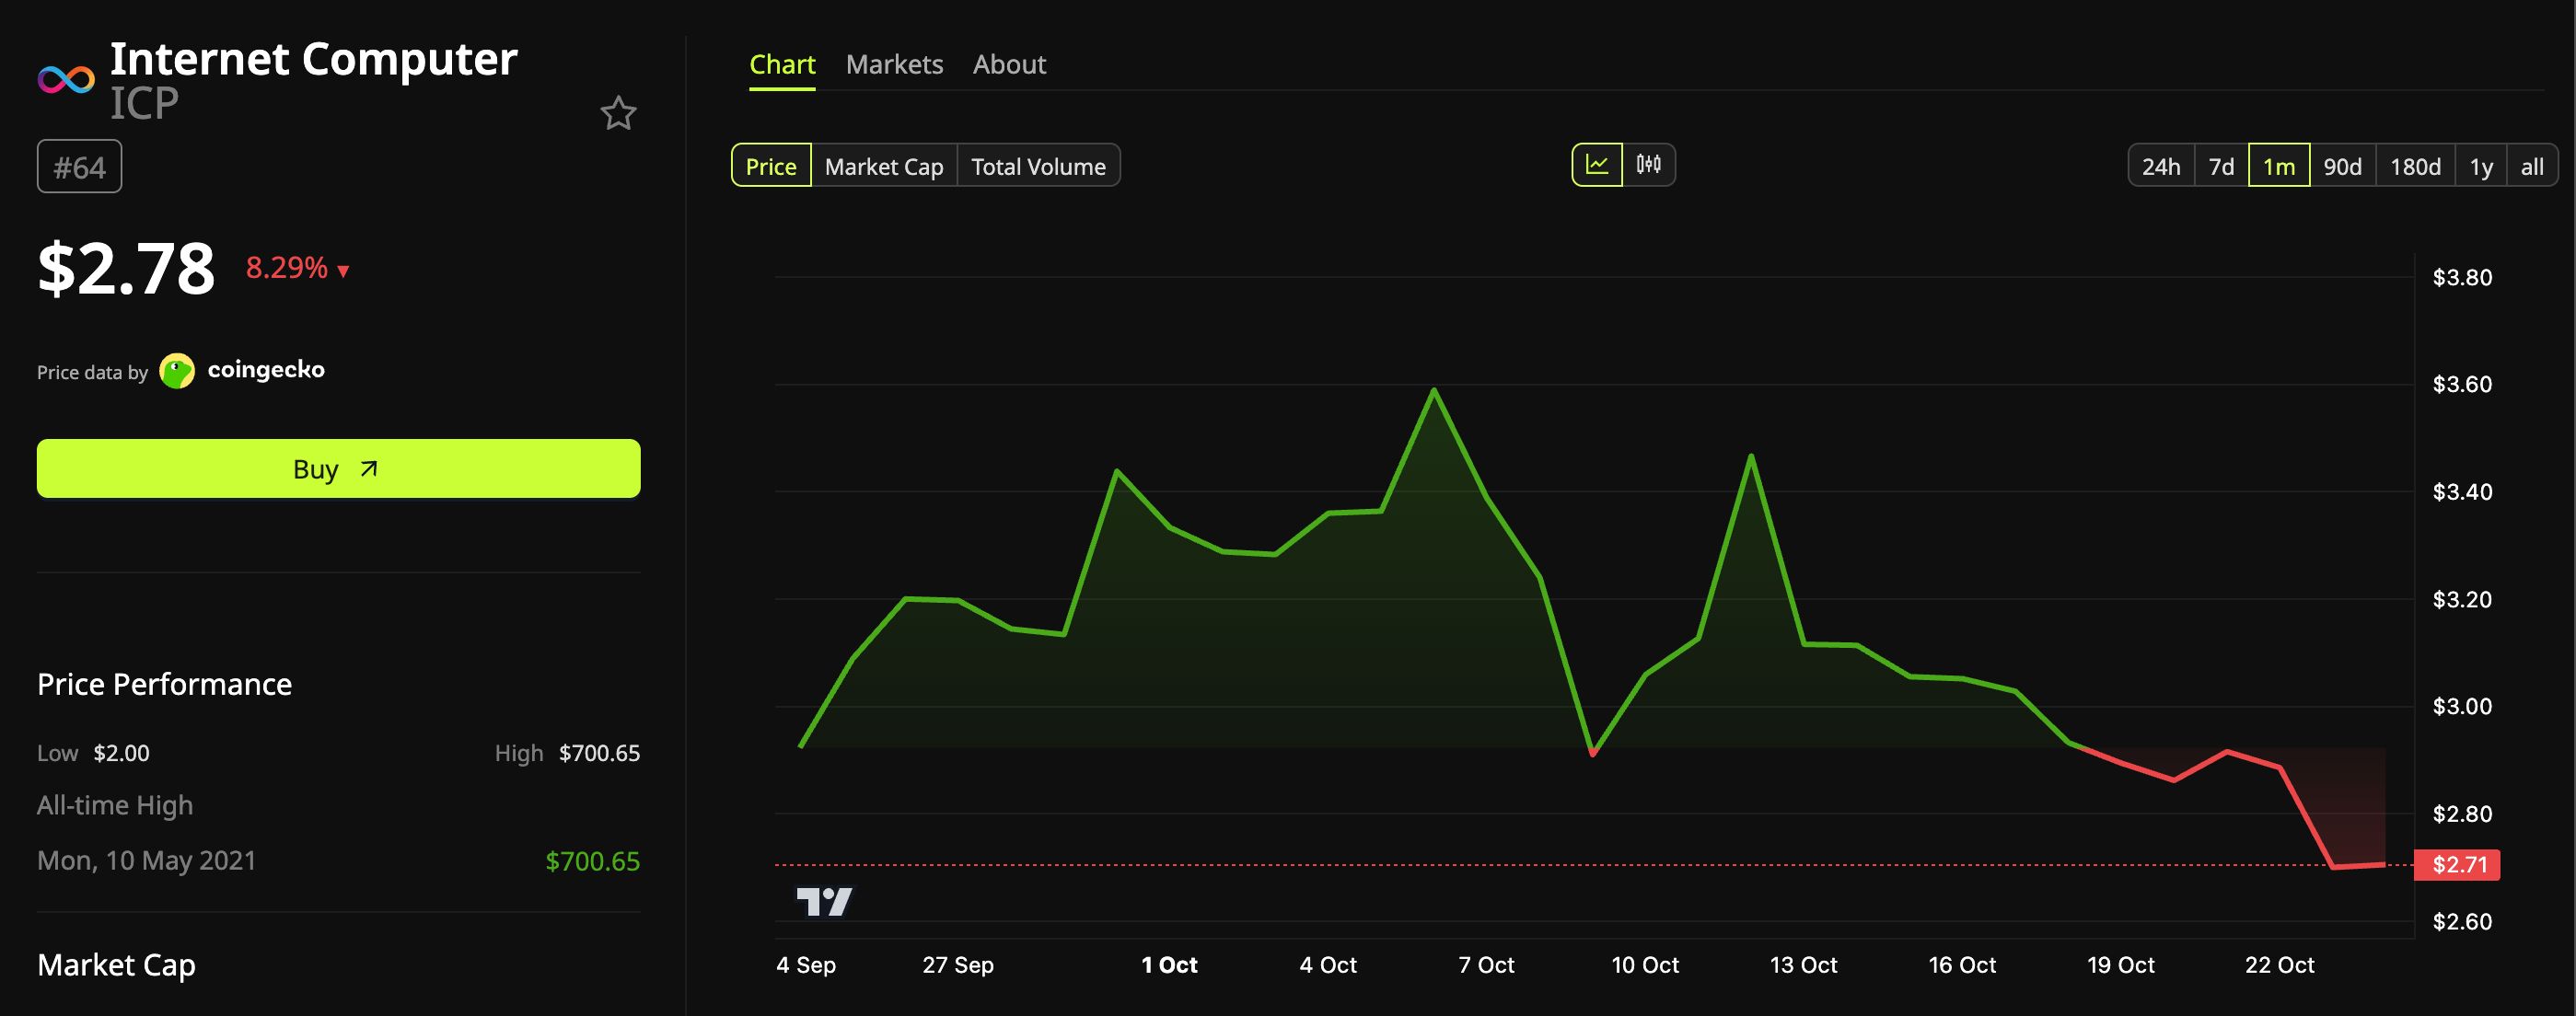Open the Markets tab
The image size is (2576, 1016).
tap(894, 65)
